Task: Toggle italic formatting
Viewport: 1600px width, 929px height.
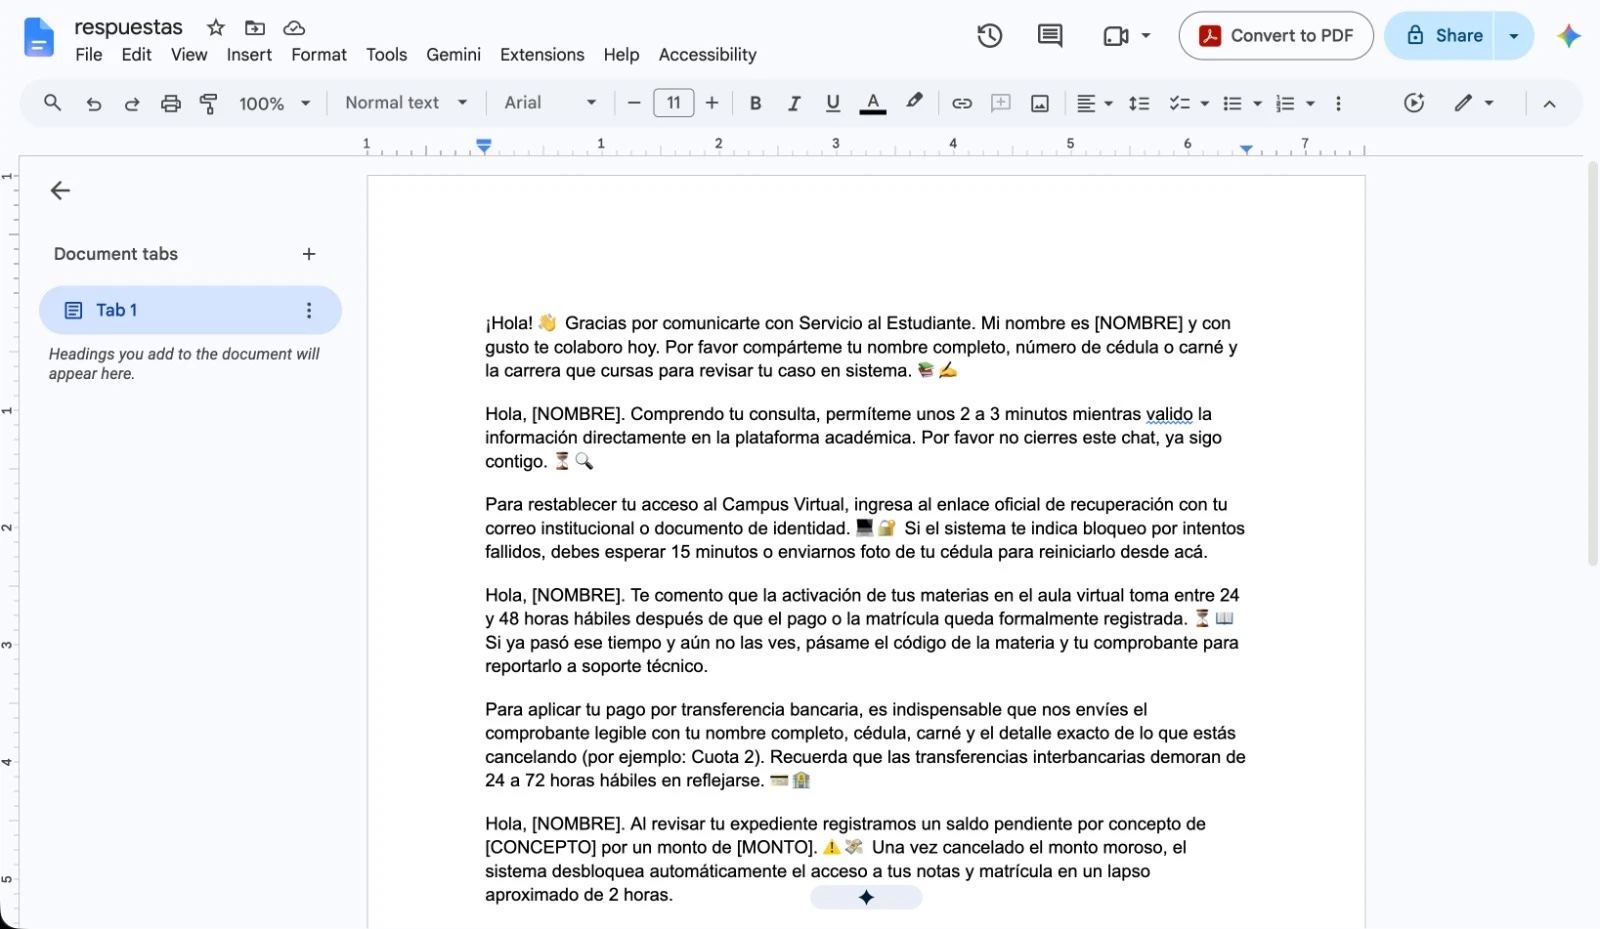Action: click(x=794, y=103)
